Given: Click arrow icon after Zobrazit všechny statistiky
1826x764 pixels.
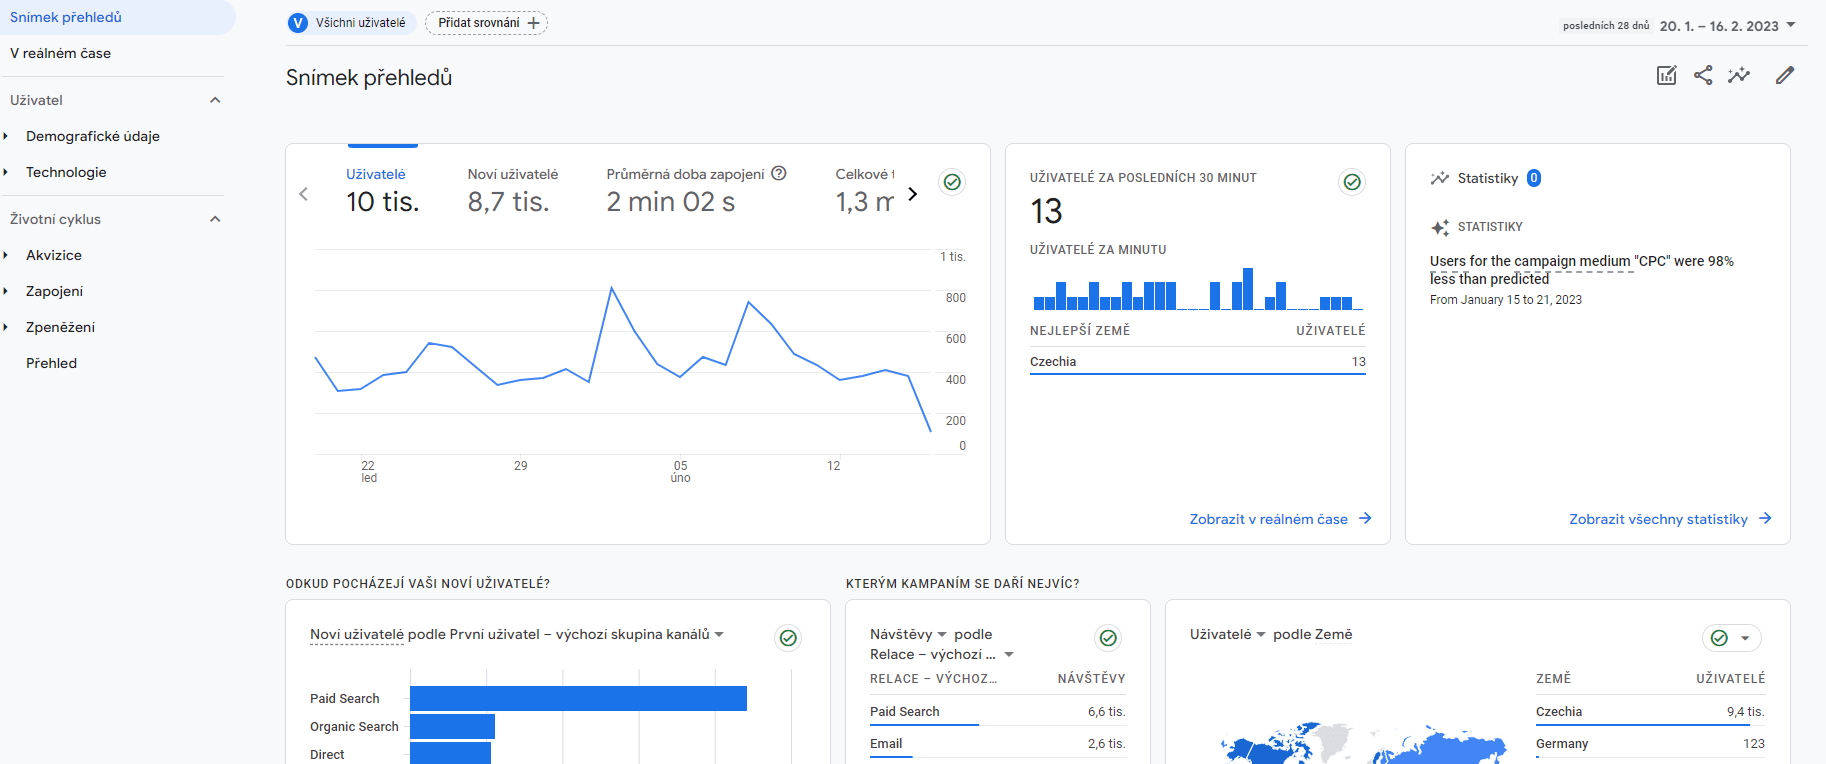Looking at the screenshot, I should click(x=1765, y=518).
